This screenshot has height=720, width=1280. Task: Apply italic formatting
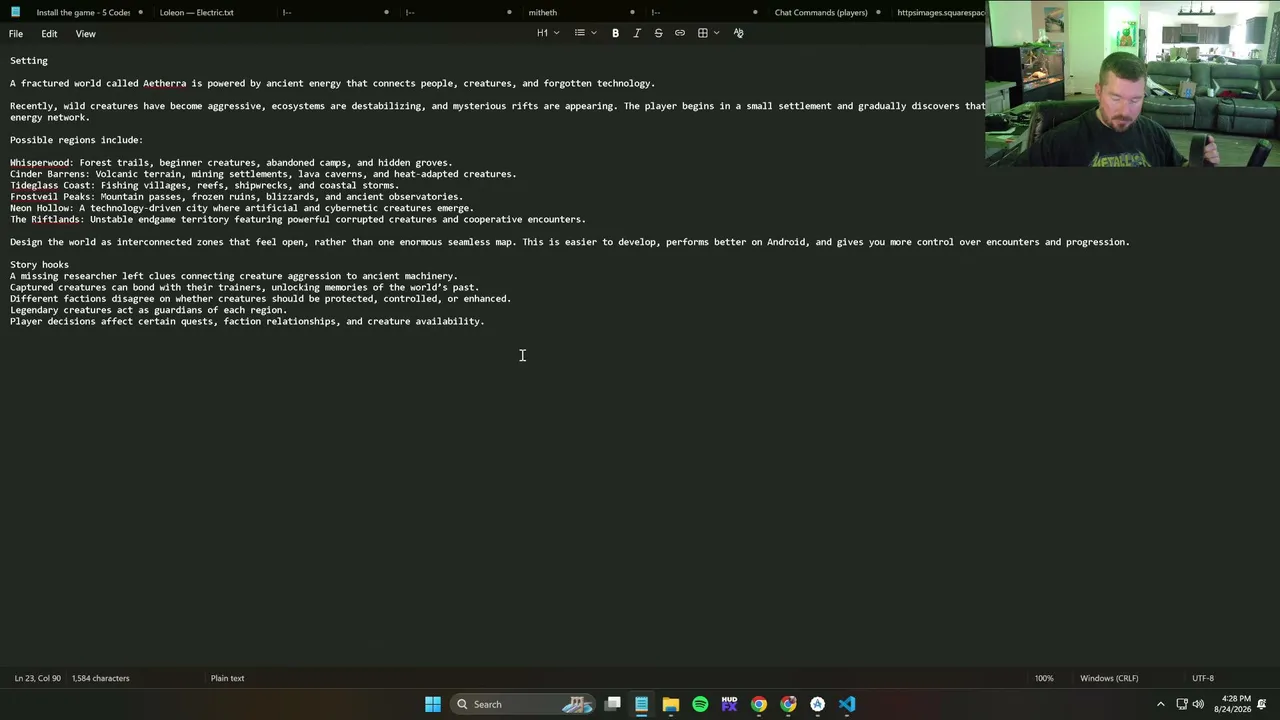click(x=637, y=33)
